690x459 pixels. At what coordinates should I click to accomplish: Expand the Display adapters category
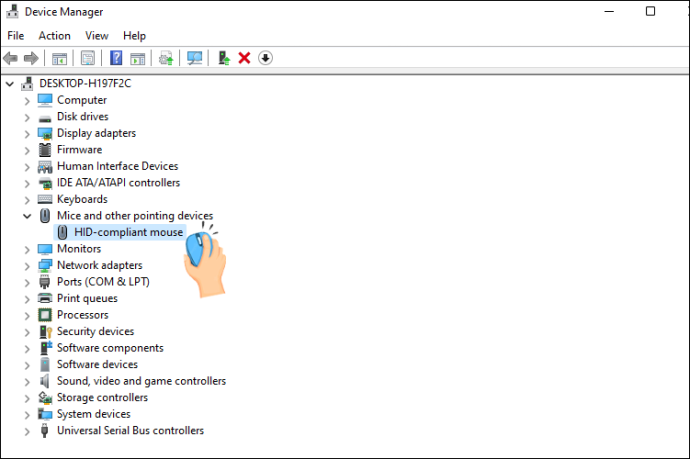(27, 134)
